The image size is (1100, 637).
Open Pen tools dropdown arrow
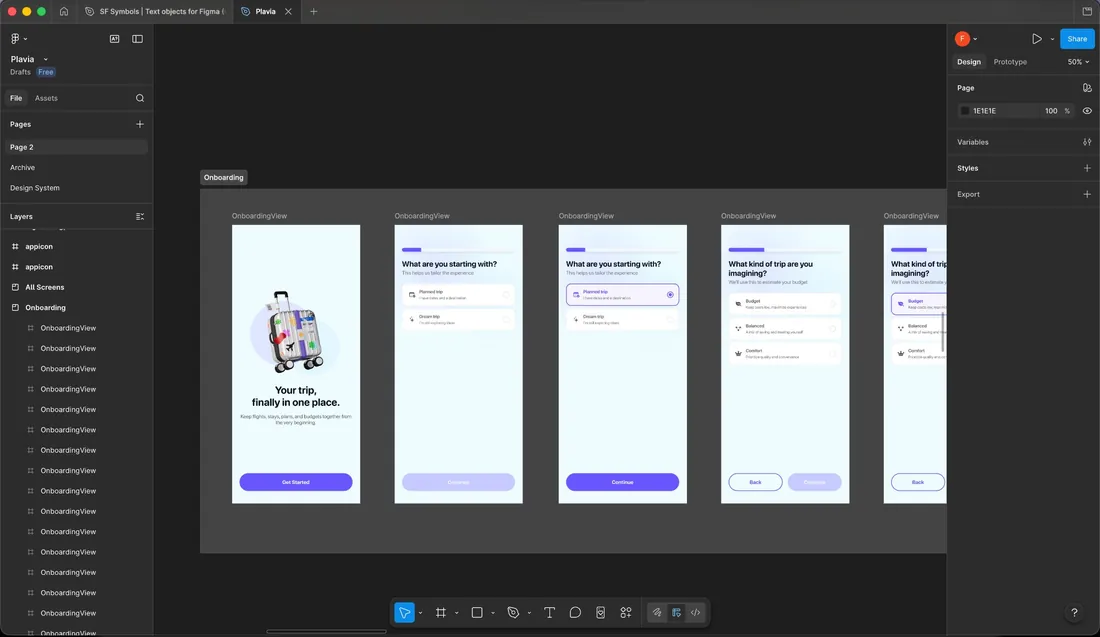(529, 613)
